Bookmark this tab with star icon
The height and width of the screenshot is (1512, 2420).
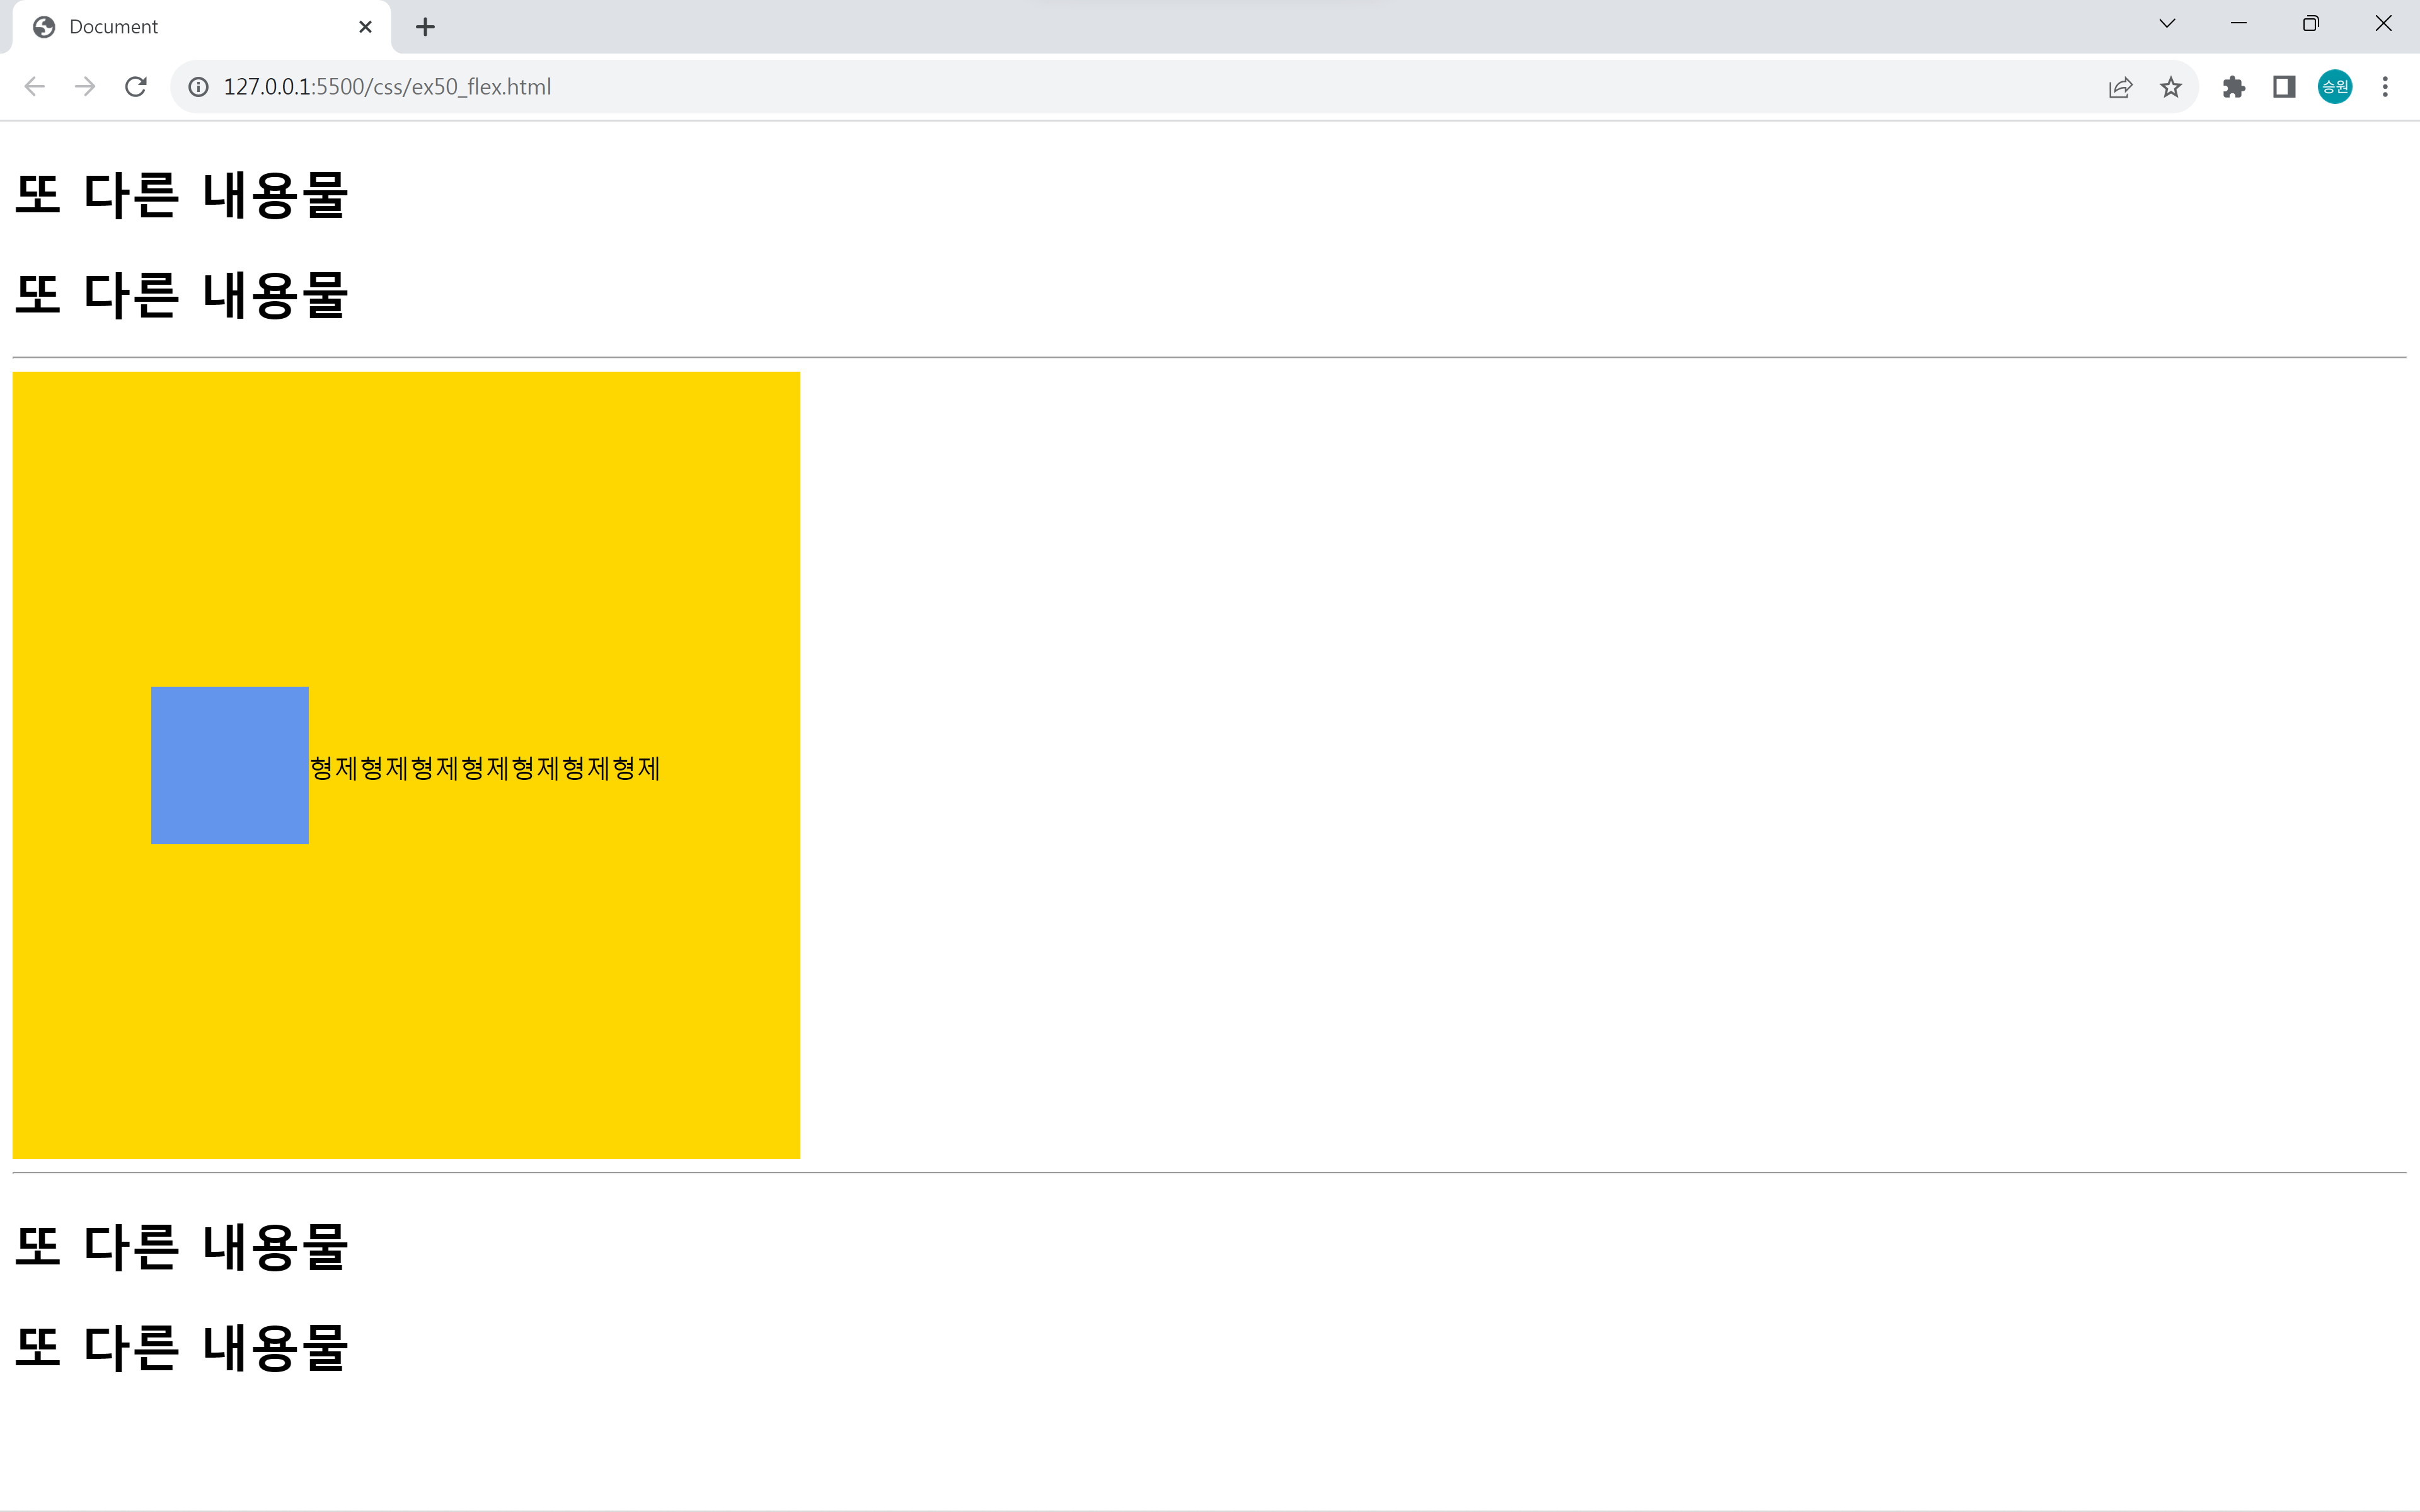2170,87
